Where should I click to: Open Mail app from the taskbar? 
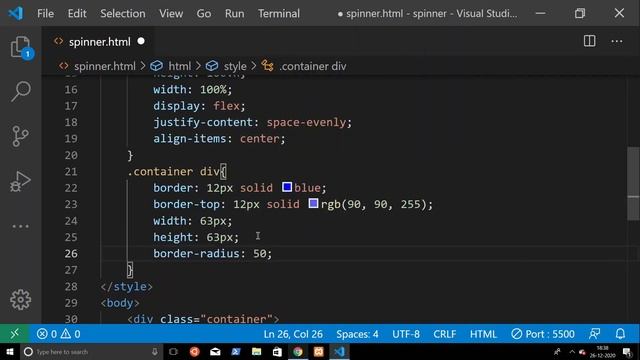[215, 351]
